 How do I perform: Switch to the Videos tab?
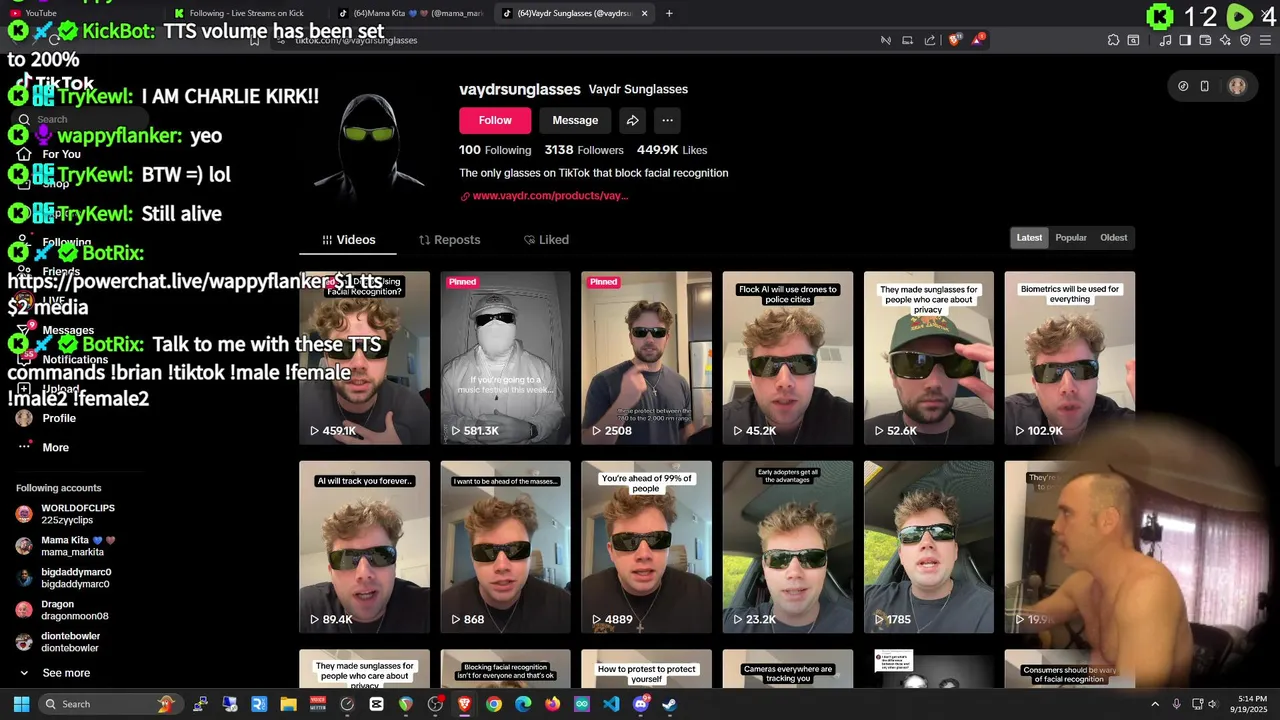click(x=348, y=240)
